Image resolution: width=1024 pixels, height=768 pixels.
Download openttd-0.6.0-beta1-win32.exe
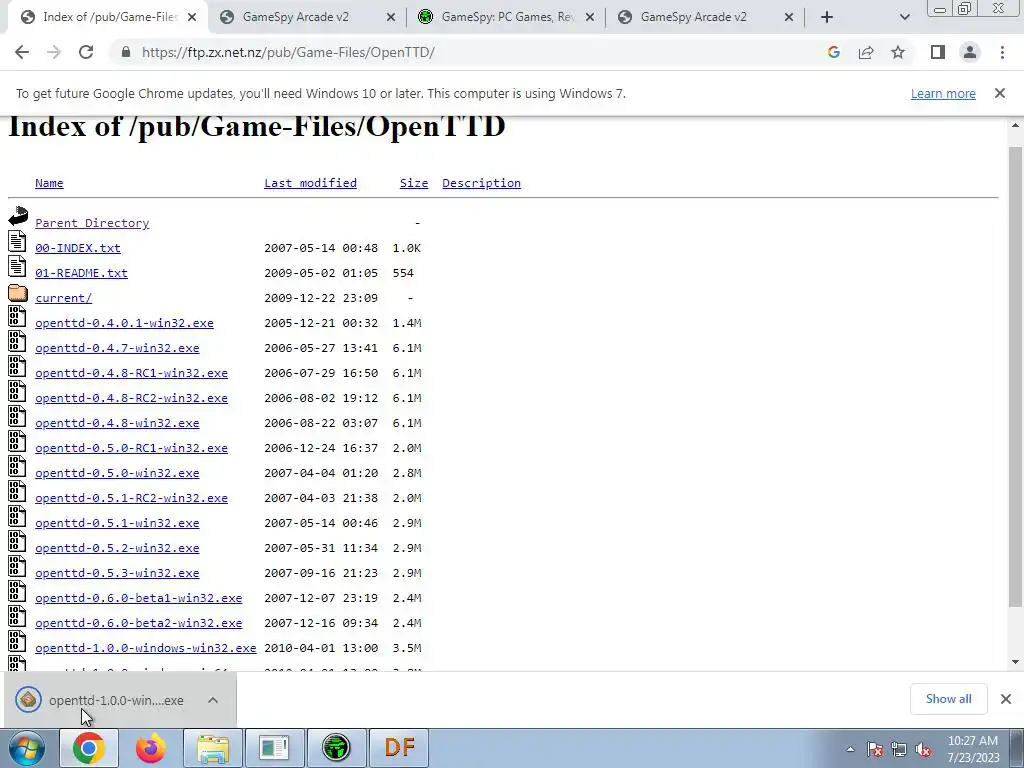[x=138, y=598]
